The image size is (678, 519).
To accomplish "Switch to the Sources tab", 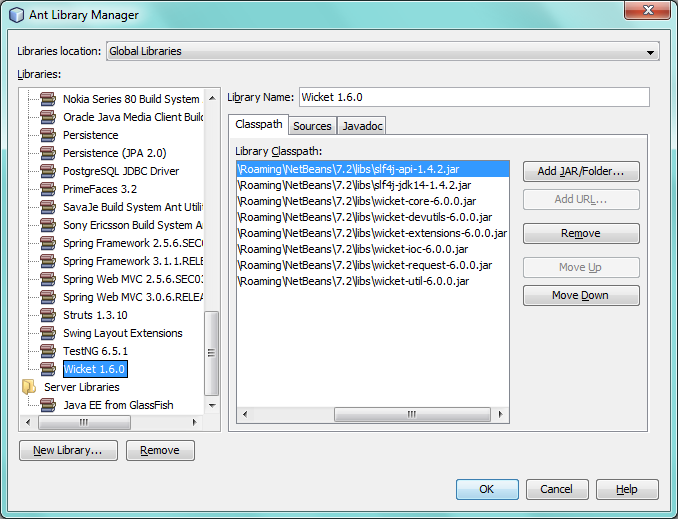I will tap(312, 126).
